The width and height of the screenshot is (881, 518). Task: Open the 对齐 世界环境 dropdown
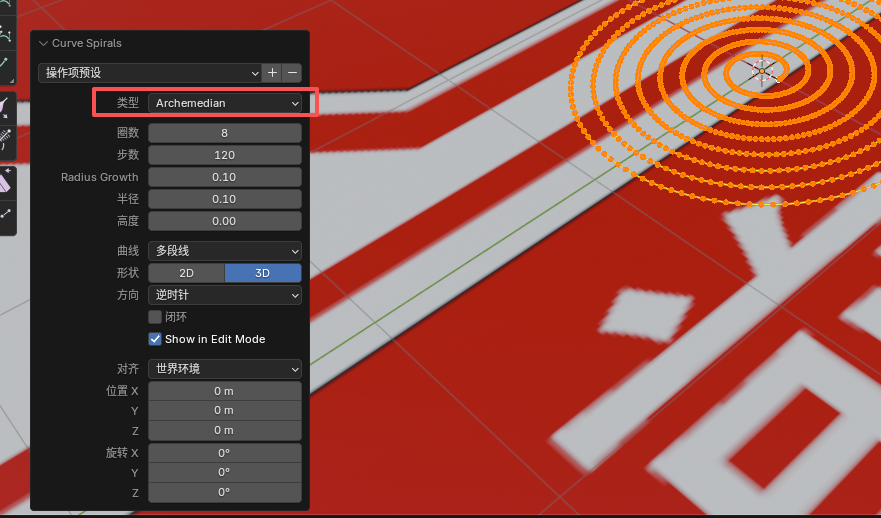[x=225, y=369]
